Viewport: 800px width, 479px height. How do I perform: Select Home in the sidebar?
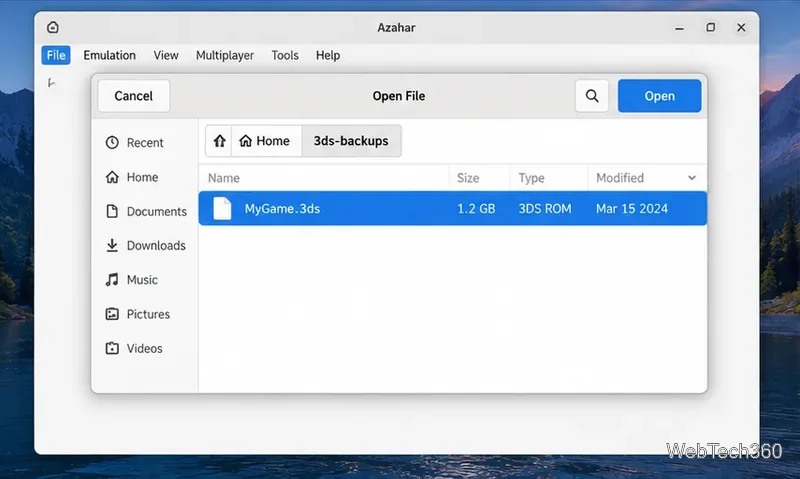132,177
